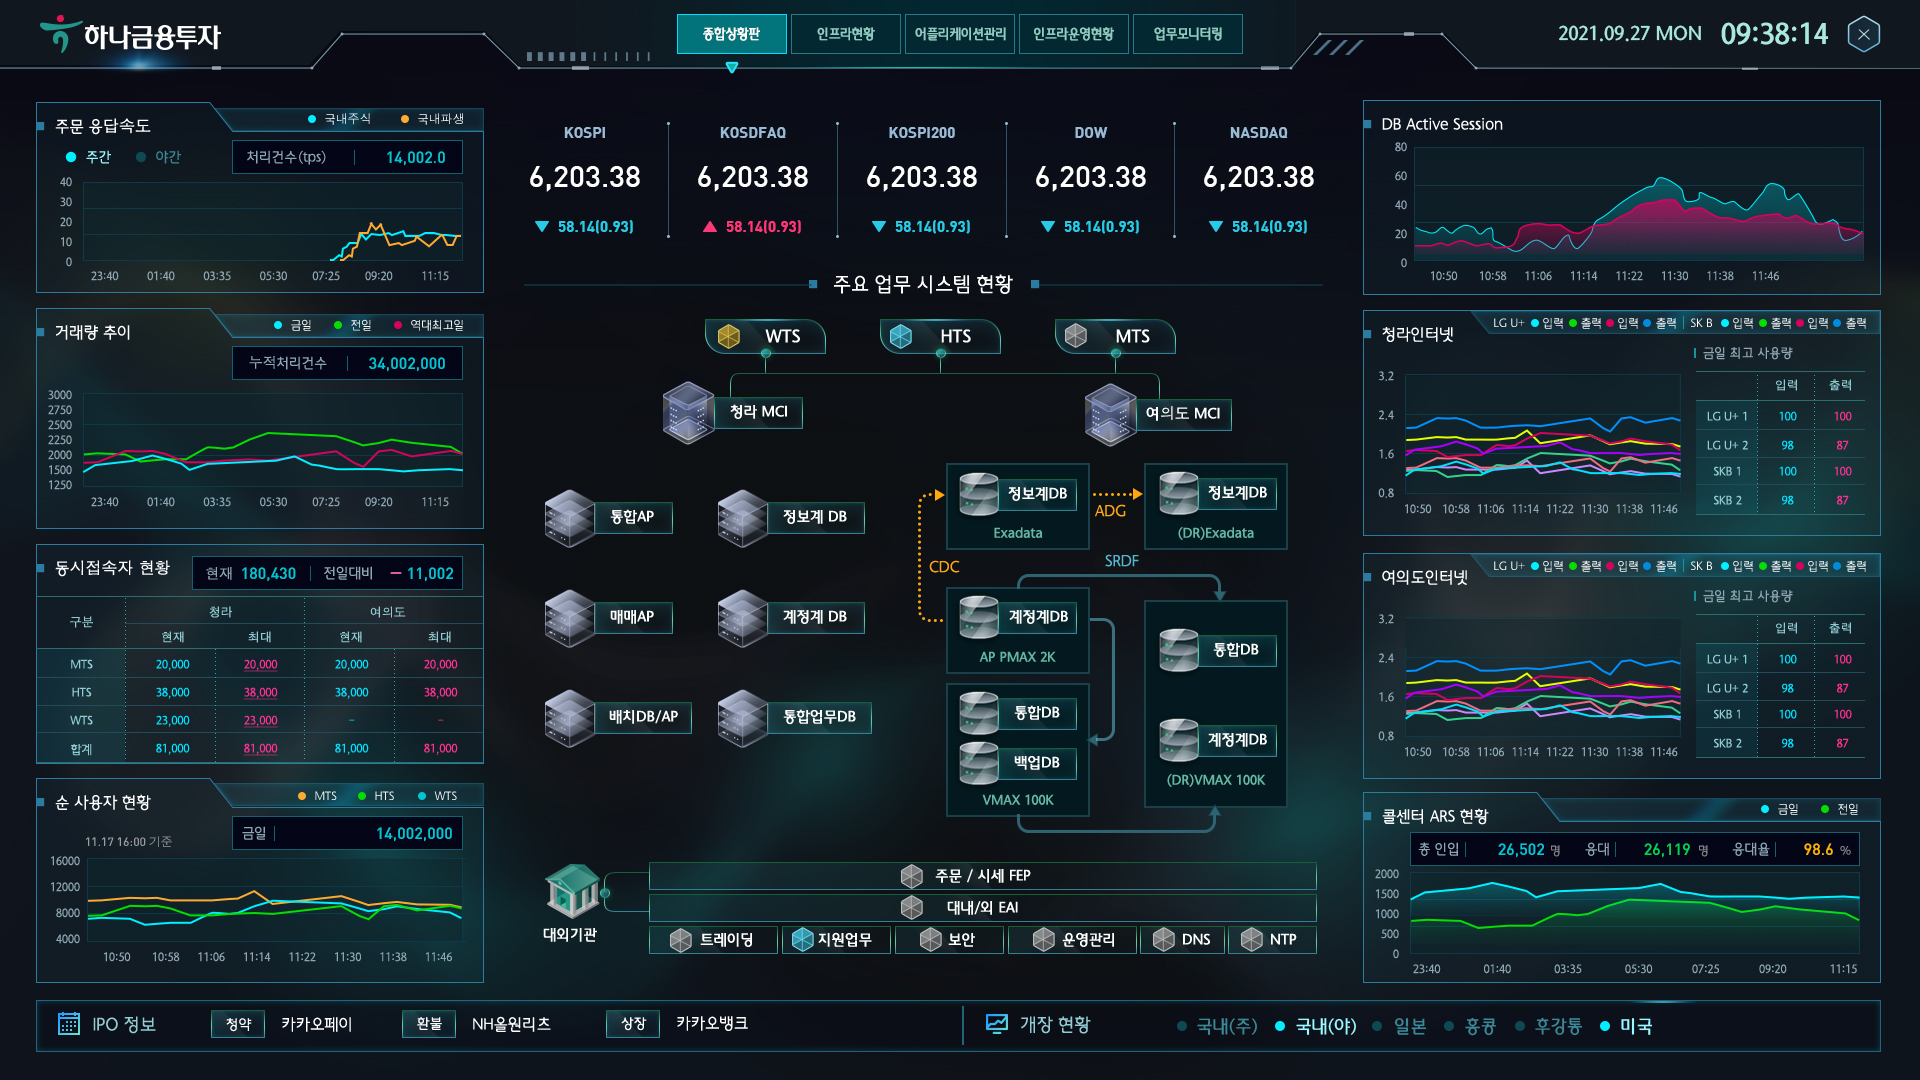Select the 상장 tag in IPO 정보
1920x1080 pixels.
coord(633,1024)
